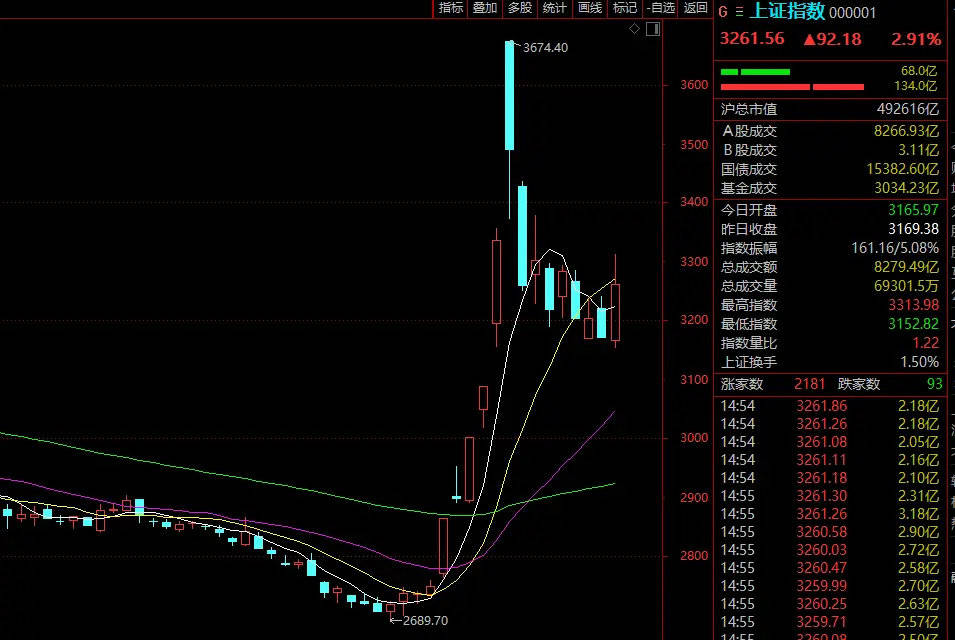Activate the 画线 line-drawing tool

click(587, 8)
